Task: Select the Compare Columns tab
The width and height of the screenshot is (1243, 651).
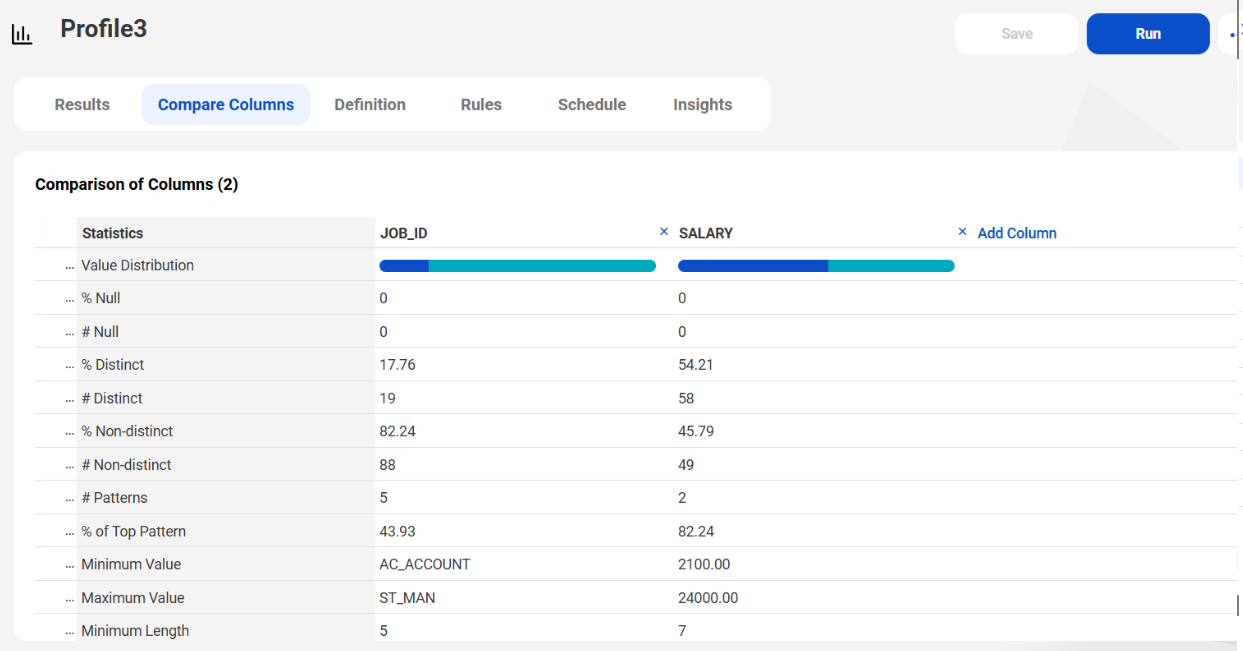Action: [226, 104]
